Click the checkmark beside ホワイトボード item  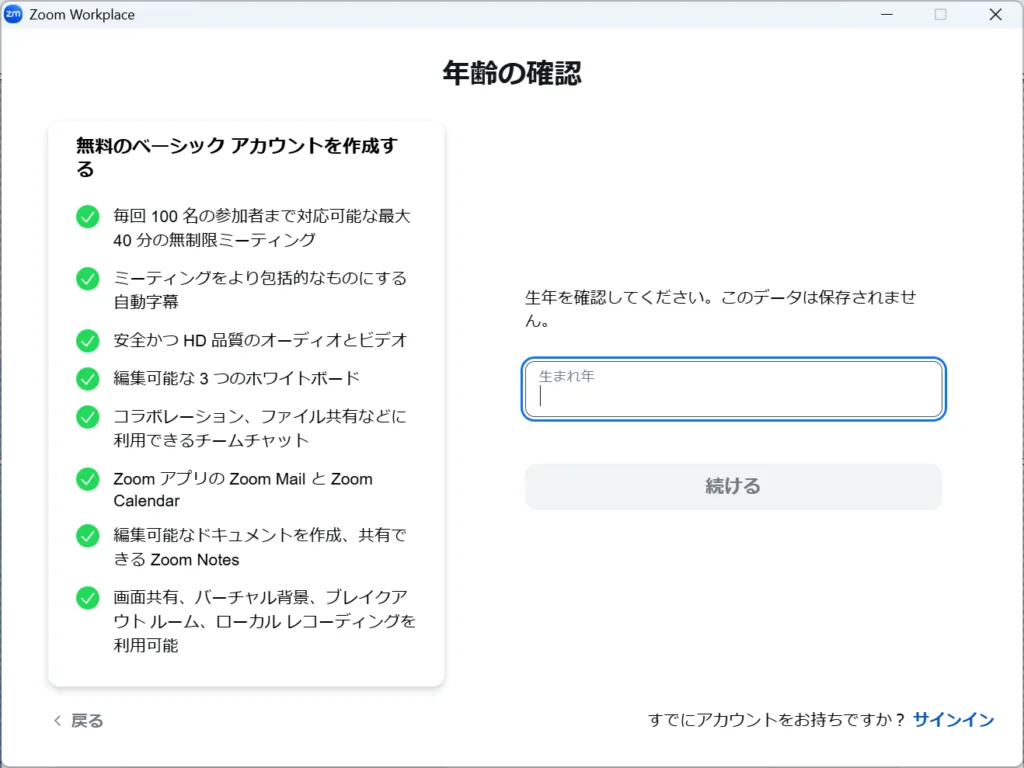pyautogui.click(x=88, y=378)
